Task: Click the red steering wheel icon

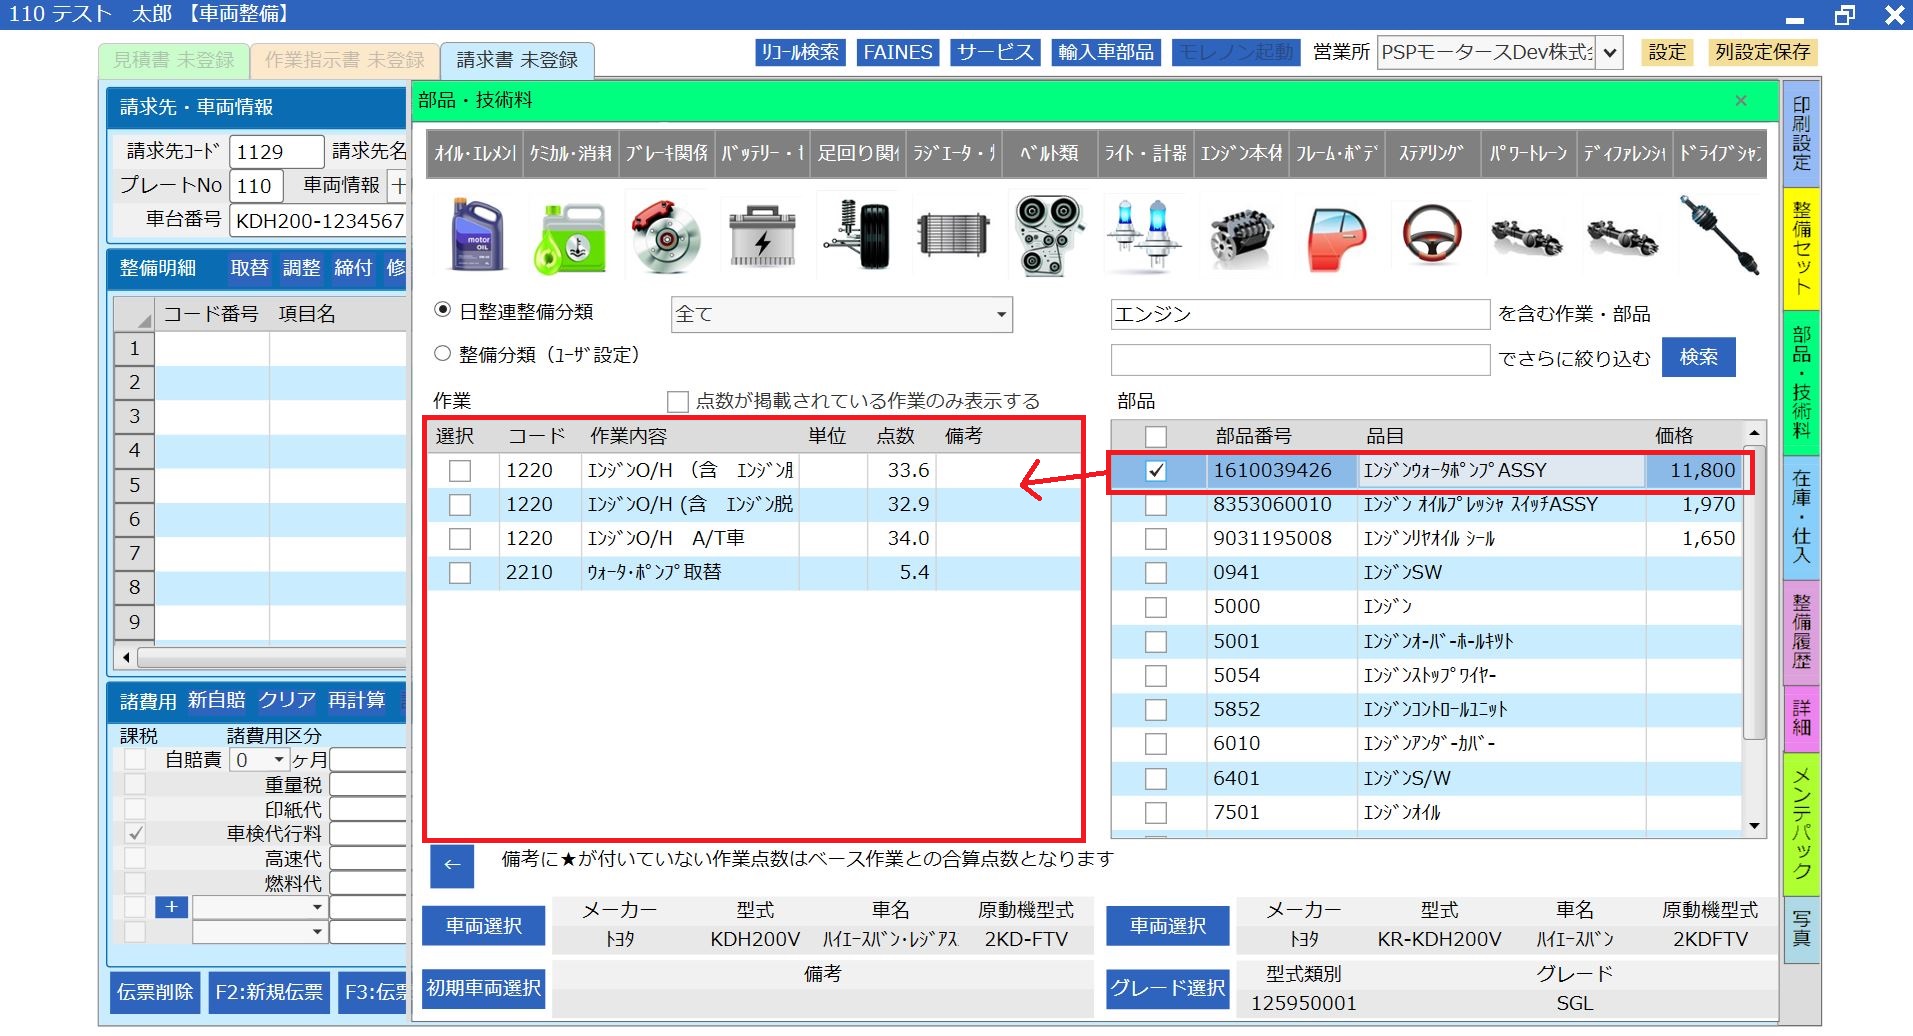Action: coord(1431,236)
